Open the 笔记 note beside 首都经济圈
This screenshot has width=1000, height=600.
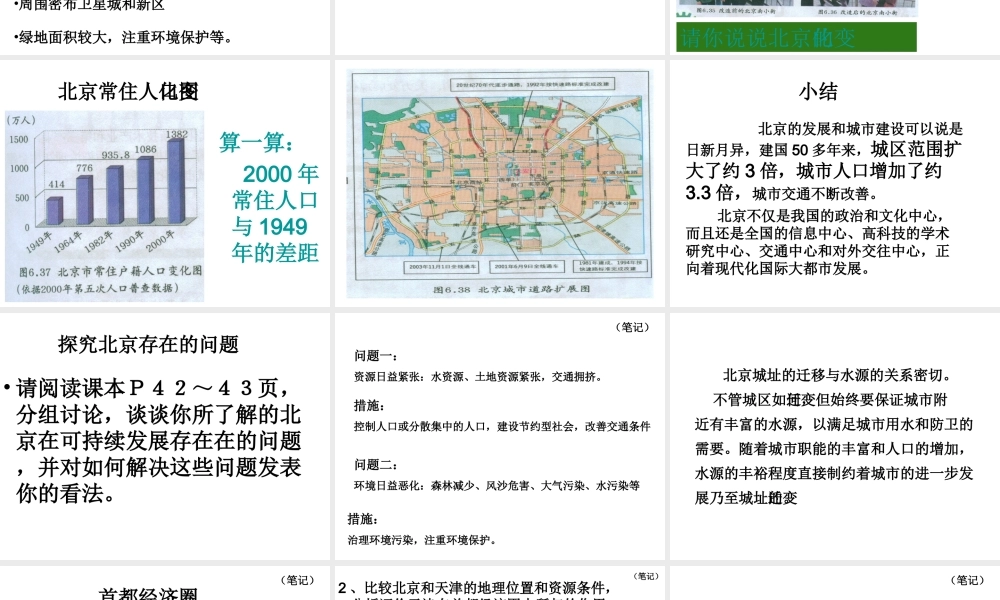(296, 579)
